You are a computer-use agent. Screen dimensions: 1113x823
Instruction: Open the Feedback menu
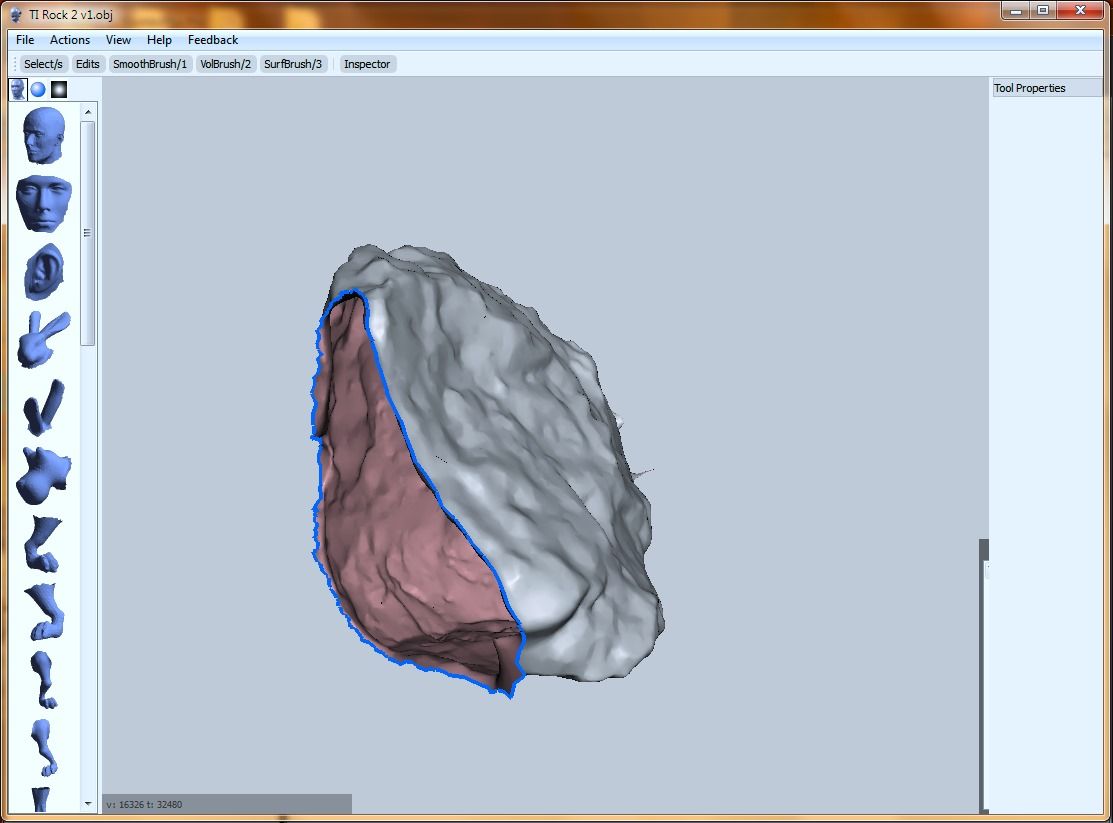click(212, 39)
